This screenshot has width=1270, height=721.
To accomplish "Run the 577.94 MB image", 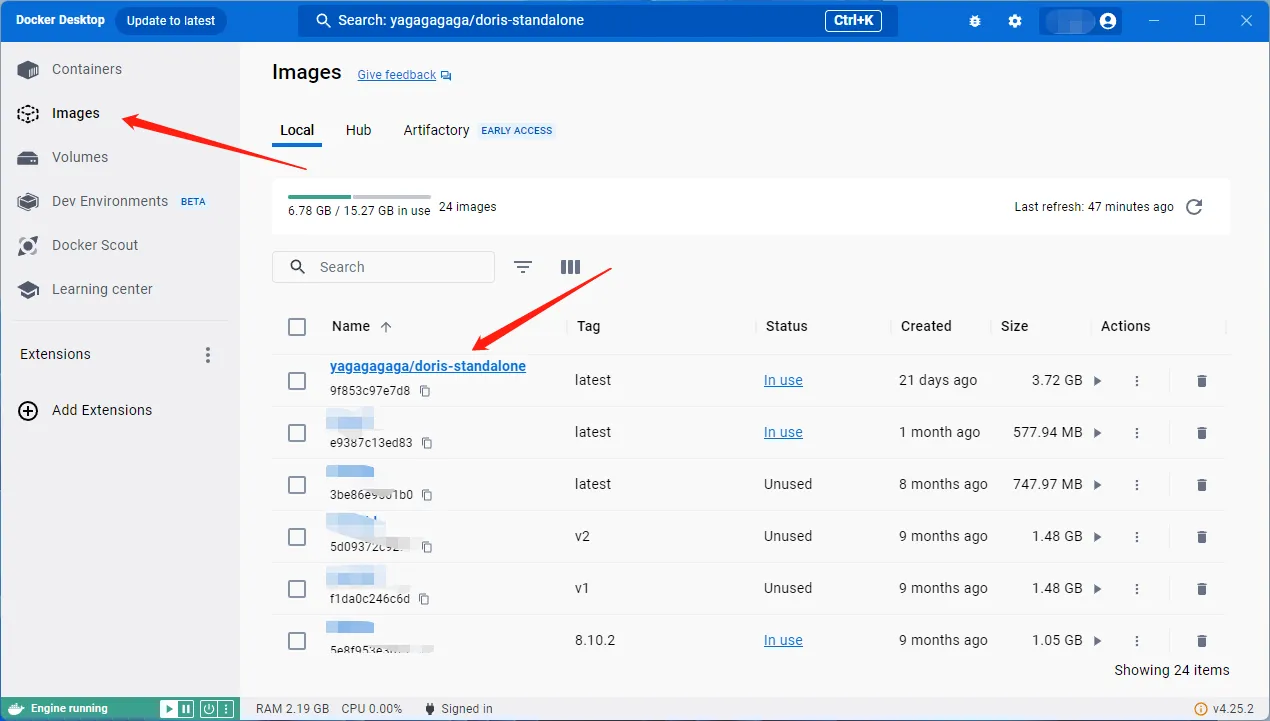I will (x=1097, y=433).
